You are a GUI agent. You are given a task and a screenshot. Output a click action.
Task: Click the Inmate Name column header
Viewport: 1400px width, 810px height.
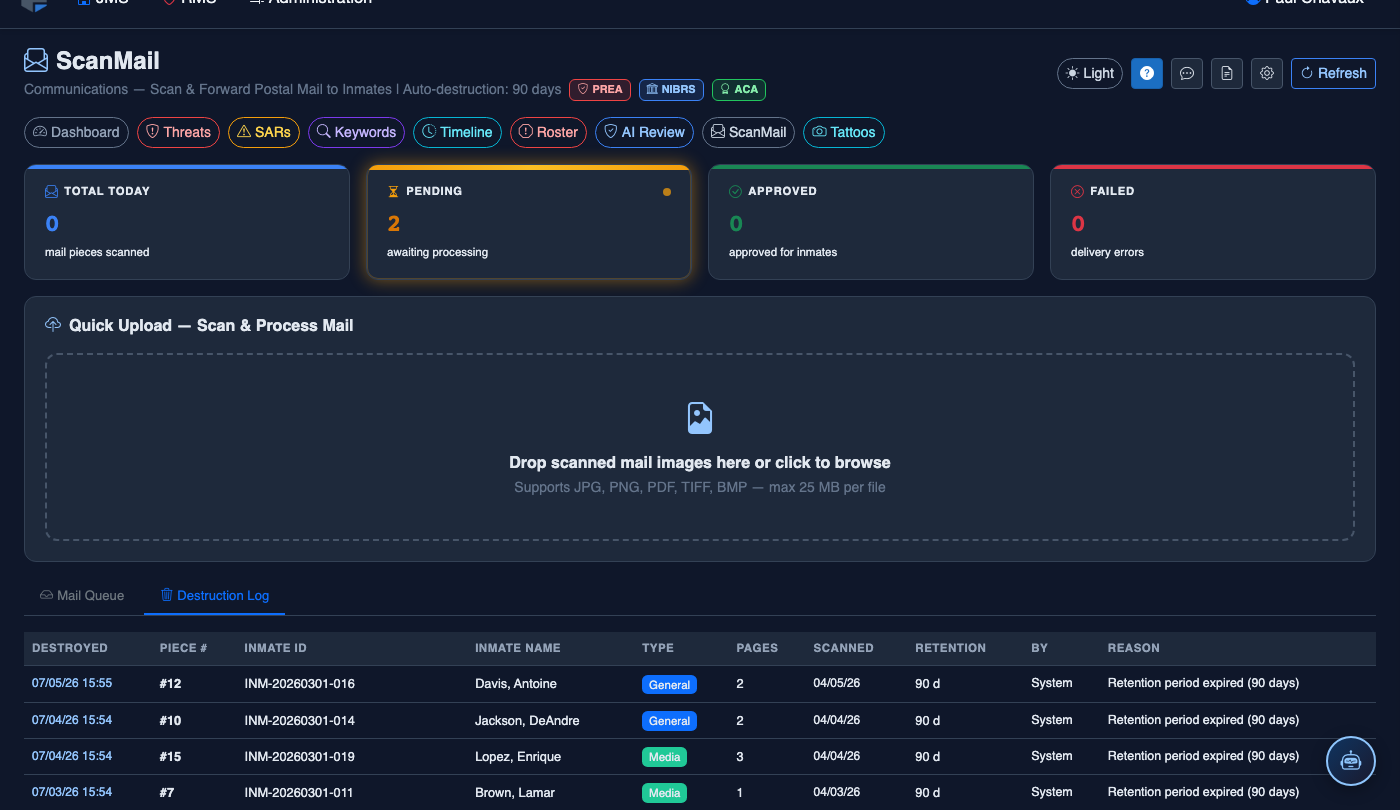pos(517,648)
